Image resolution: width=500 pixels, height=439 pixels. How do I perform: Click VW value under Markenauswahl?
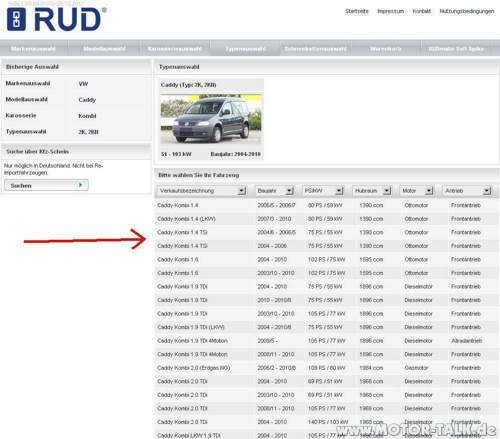(83, 84)
